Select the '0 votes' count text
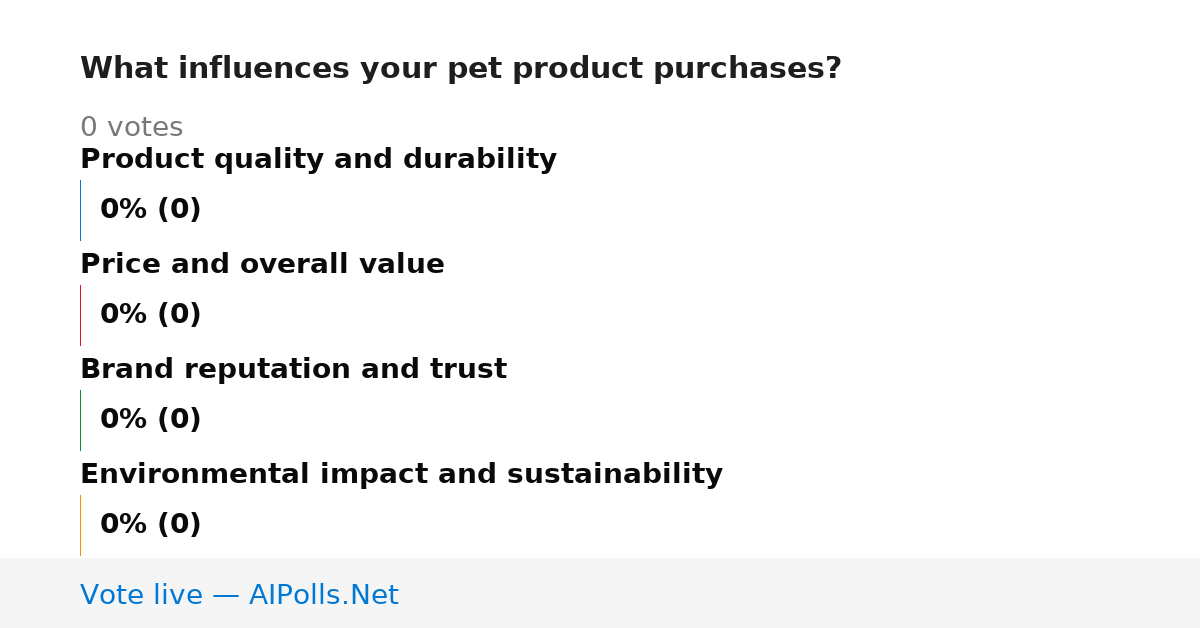Image resolution: width=1200 pixels, height=628 pixels. 131,128
